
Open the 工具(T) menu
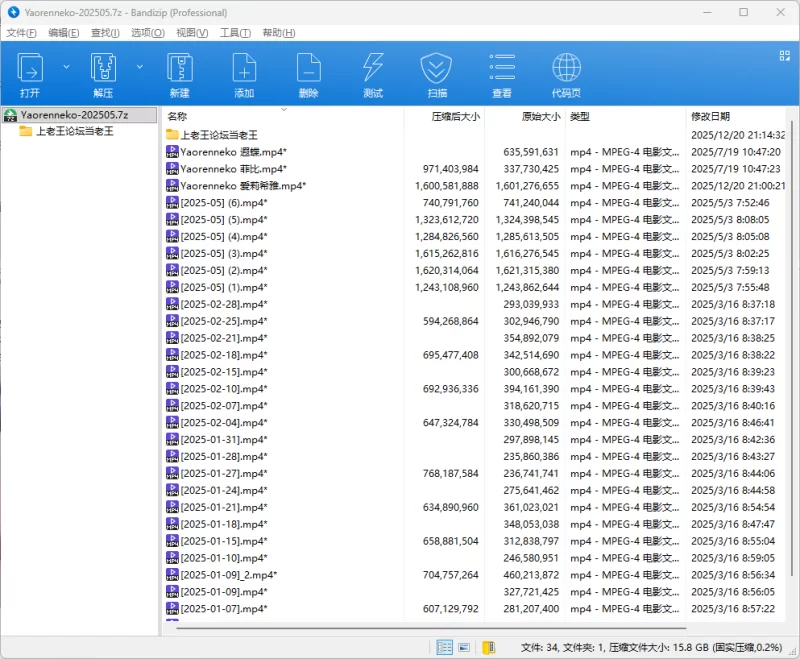[235, 32]
